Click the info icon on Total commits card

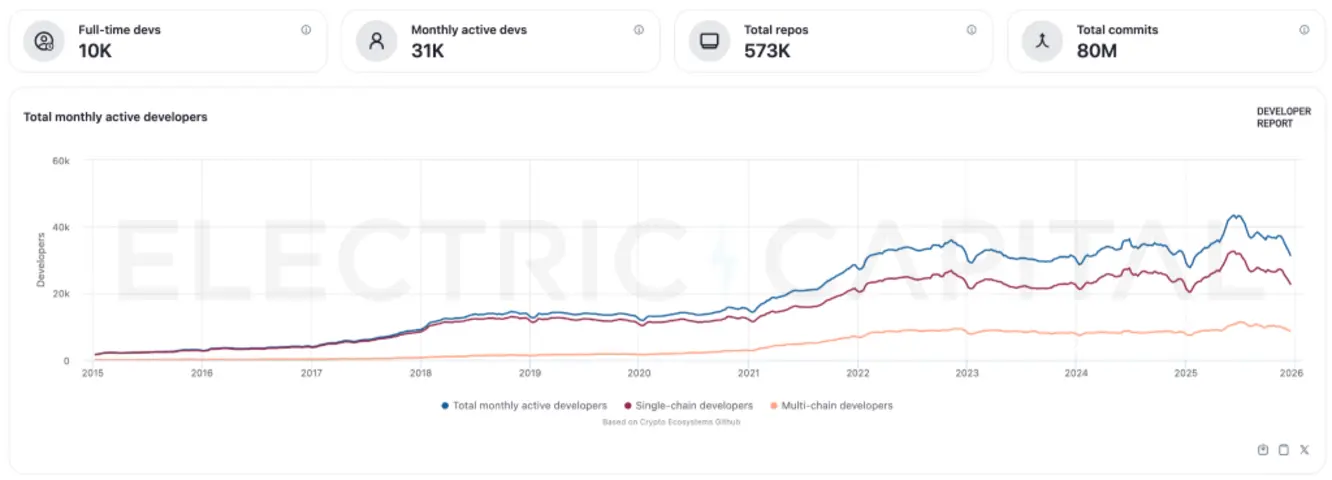pyautogui.click(x=1304, y=30)
